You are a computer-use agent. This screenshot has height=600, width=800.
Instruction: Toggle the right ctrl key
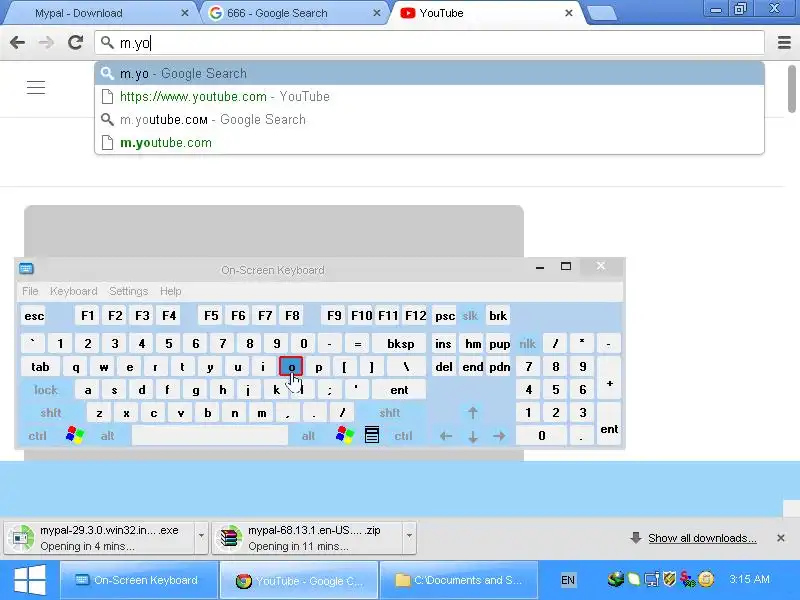(x=403, y=436)
